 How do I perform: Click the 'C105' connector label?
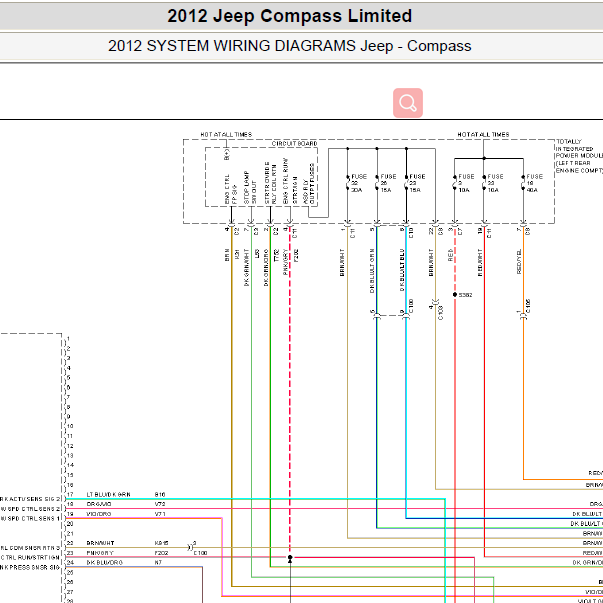(x=528, y=306)
